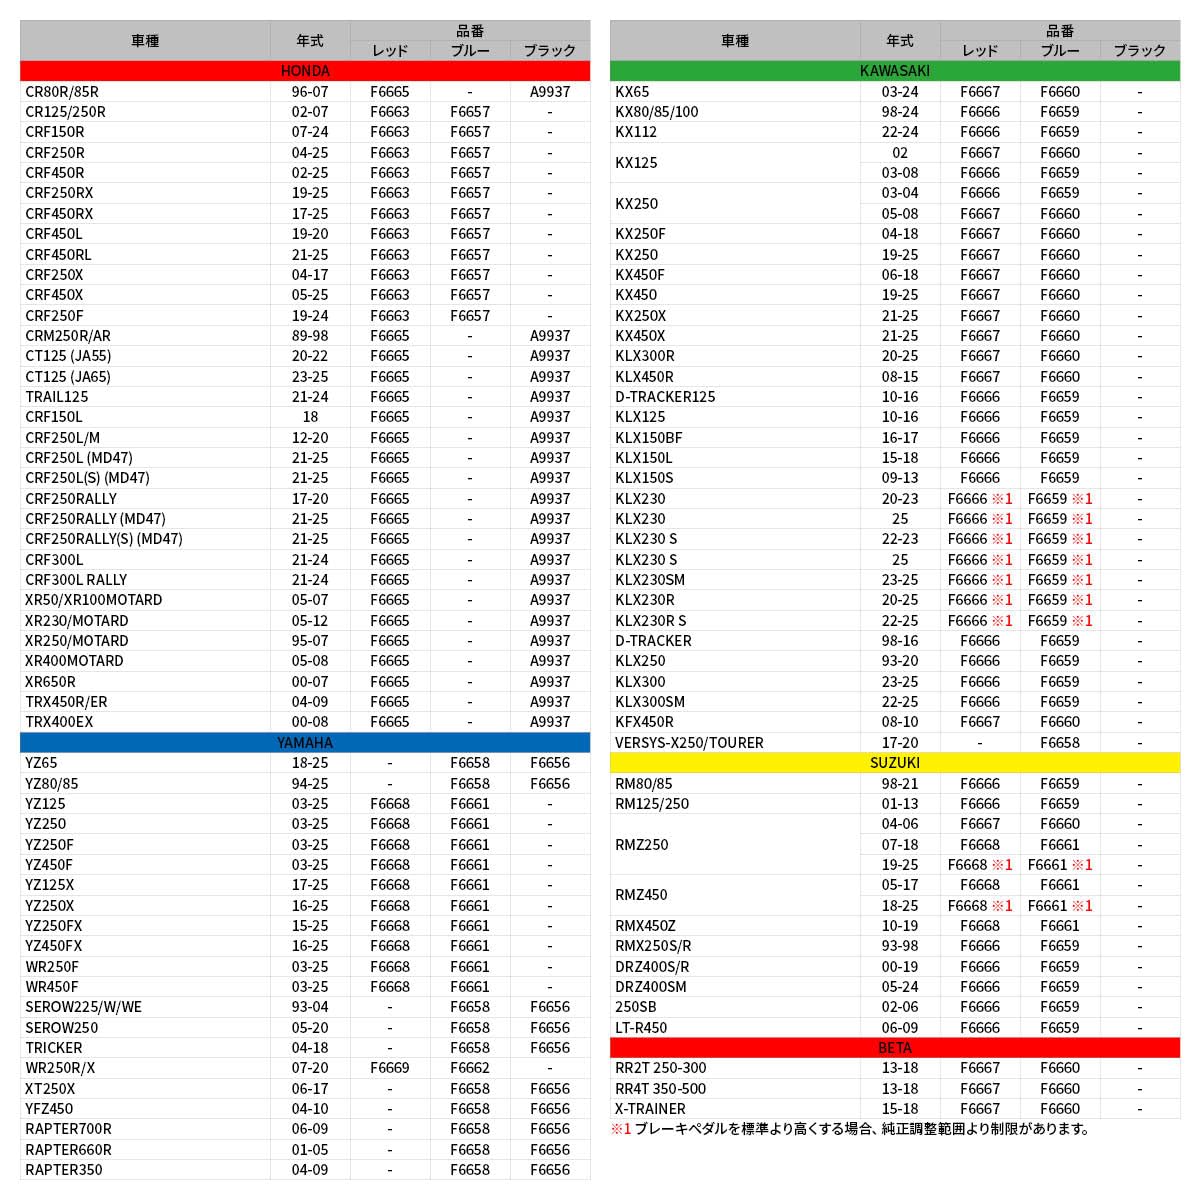This screenshot has height=1200, width=1200.
Task: Select the YZ65 model cell
Action: click(41, 763)
